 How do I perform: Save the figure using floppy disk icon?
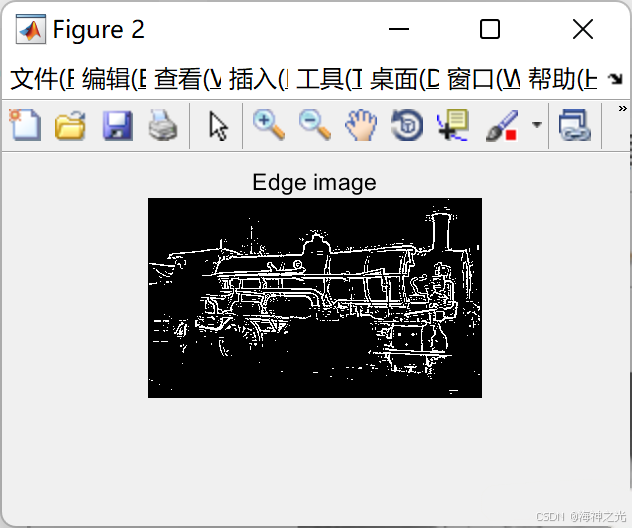pos(118,126)
